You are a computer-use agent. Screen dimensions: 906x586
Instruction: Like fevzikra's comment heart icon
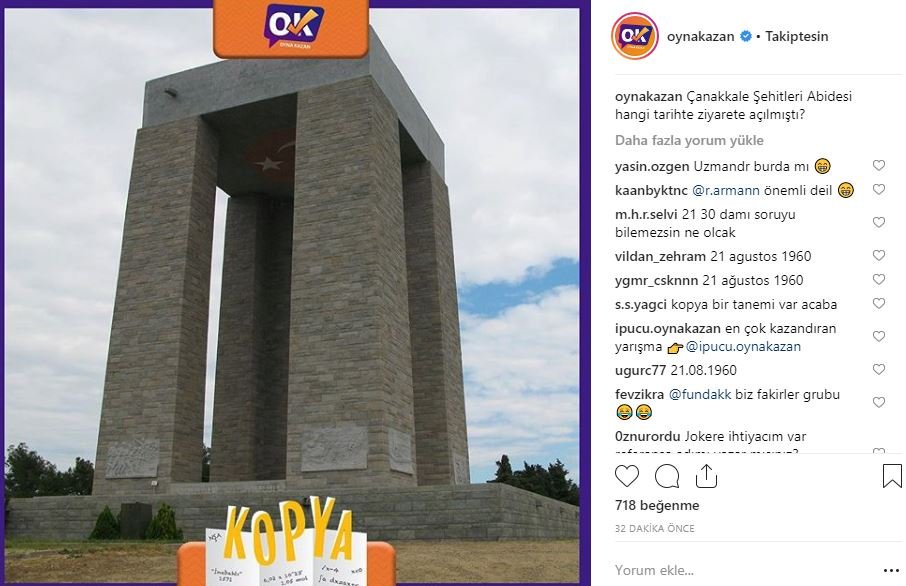tap(879, 402)
